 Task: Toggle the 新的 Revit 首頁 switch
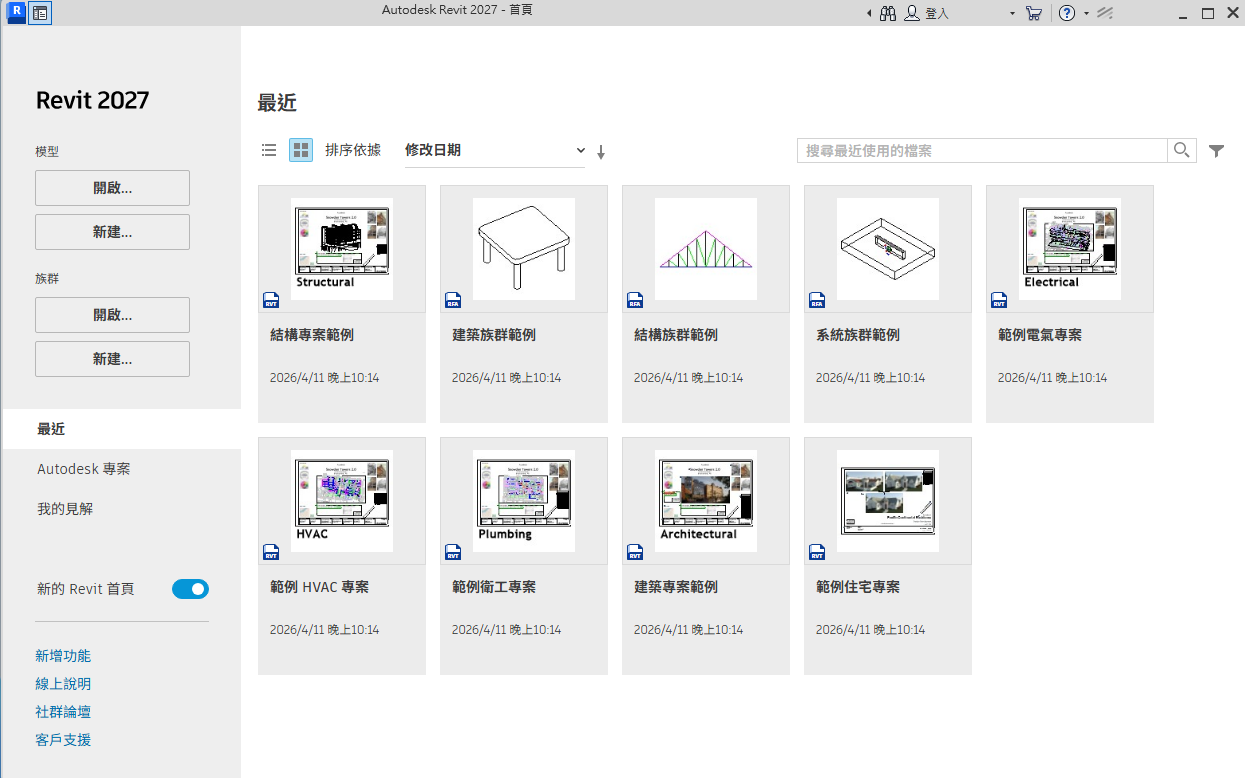(x=190, y=589)
